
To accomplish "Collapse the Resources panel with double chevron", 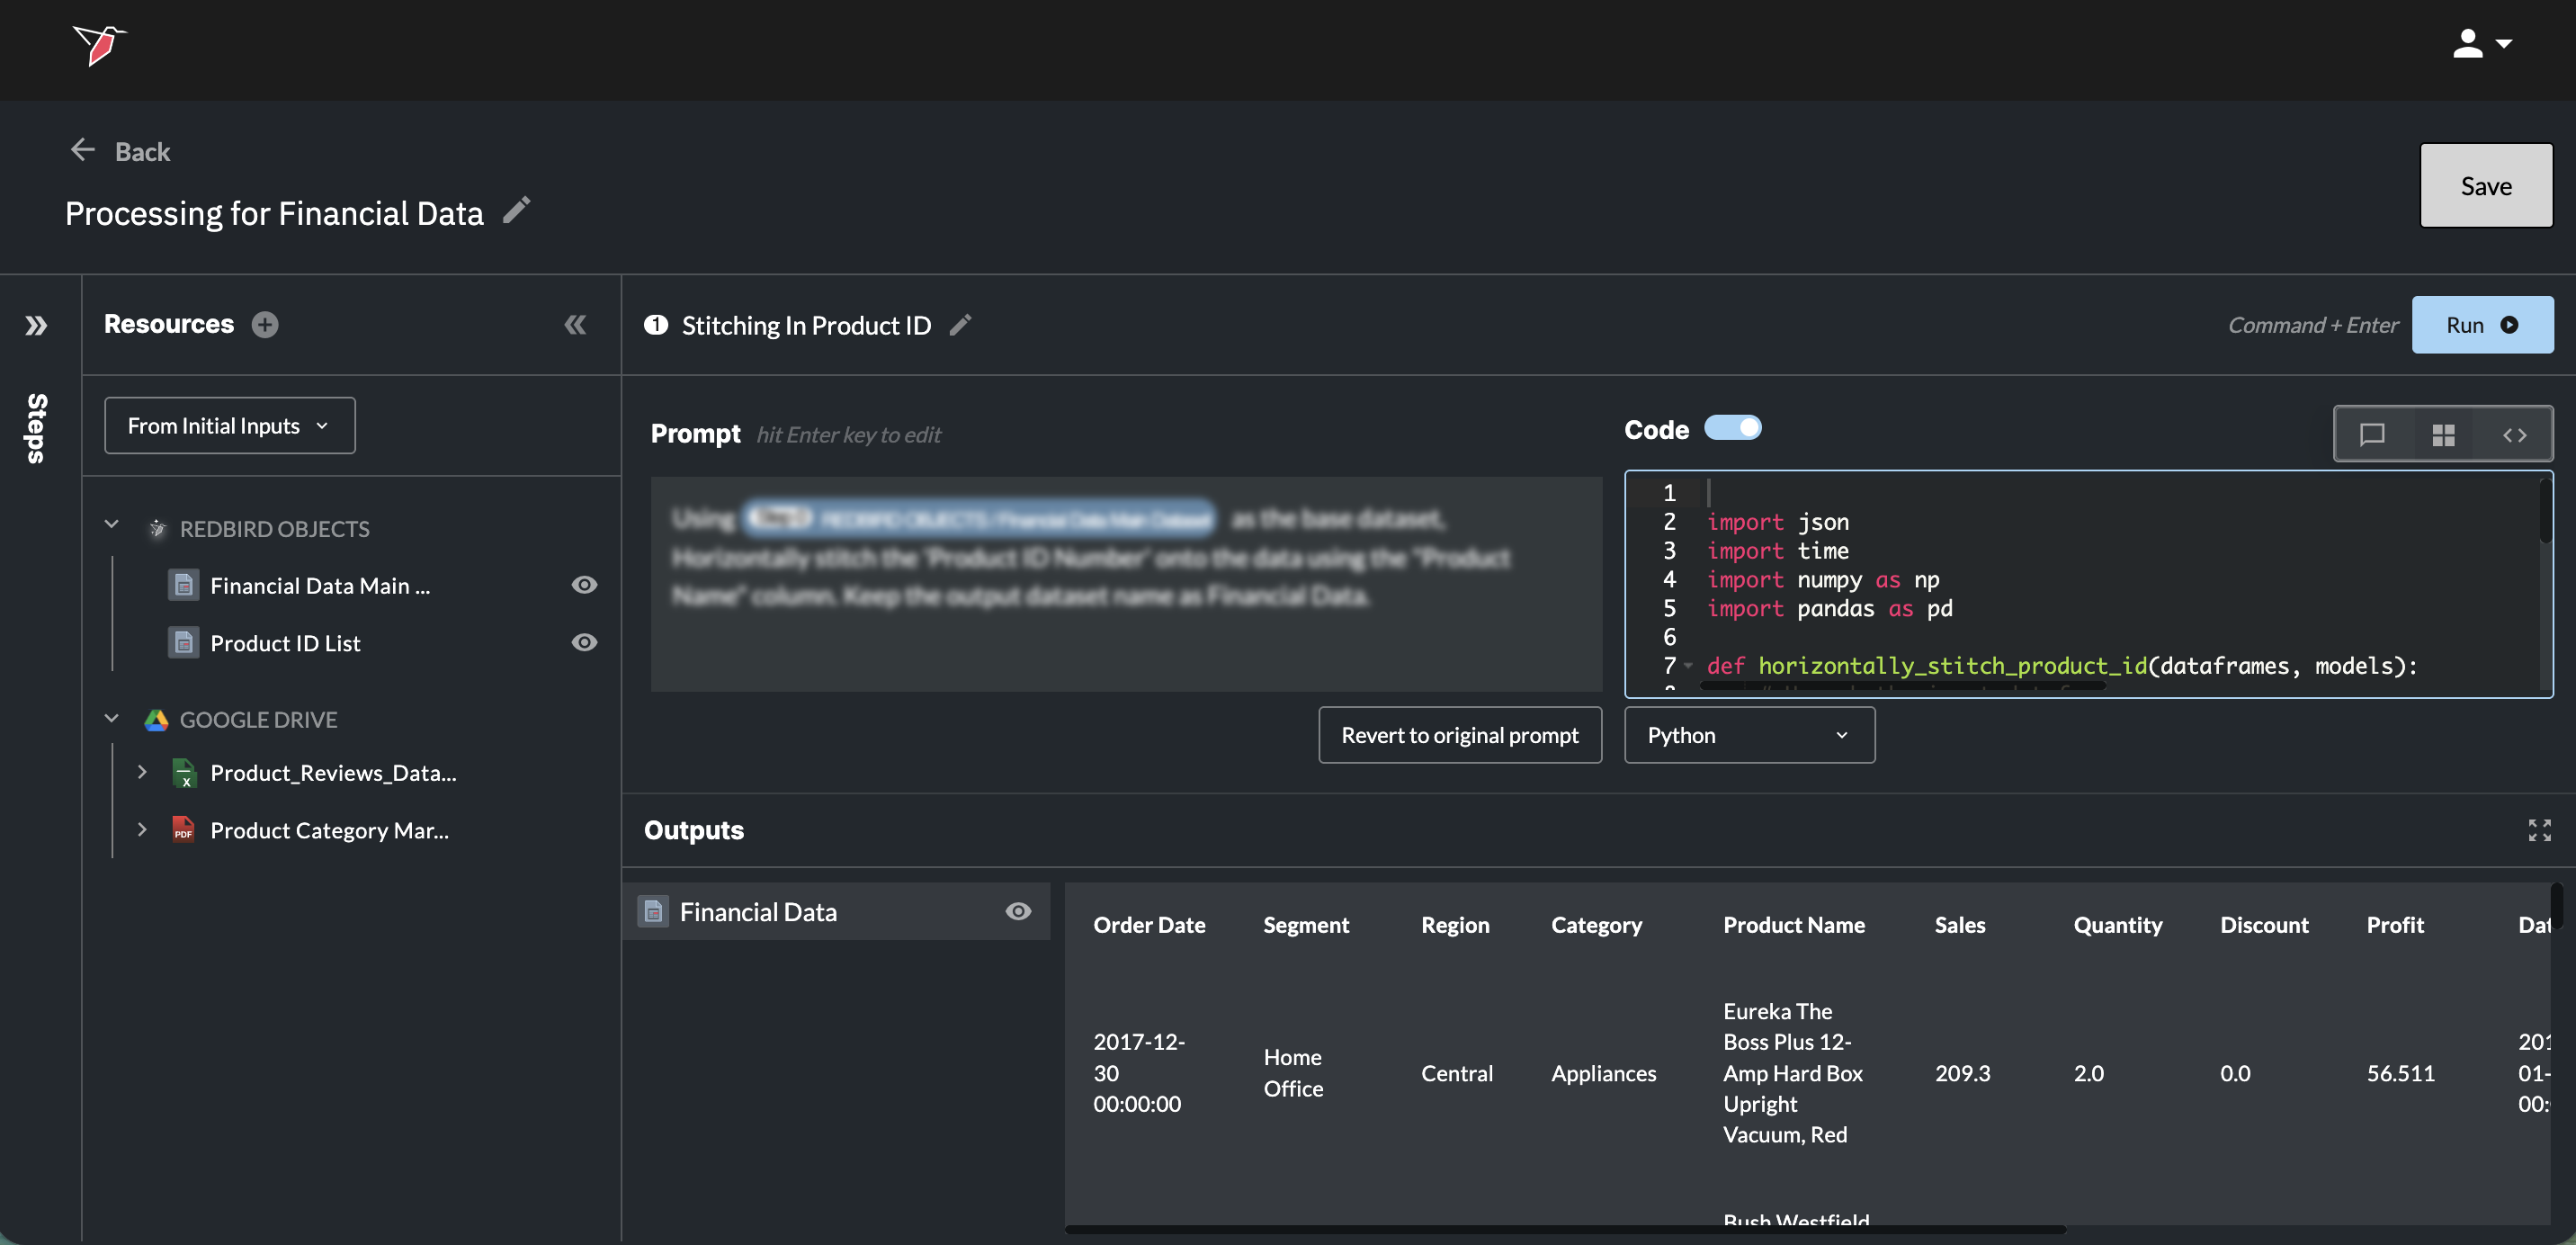I will click(x=575, y=325).
